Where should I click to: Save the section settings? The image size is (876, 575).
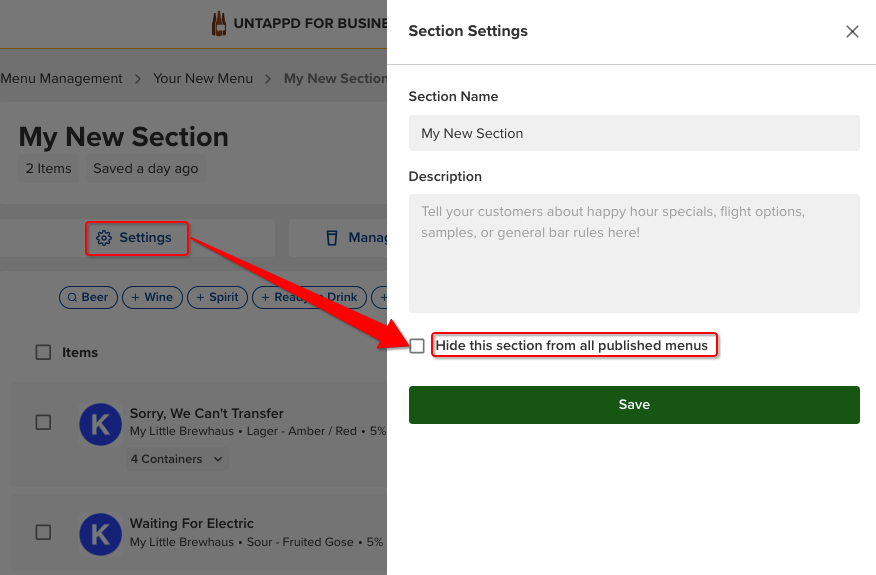[x=634, y=405]
